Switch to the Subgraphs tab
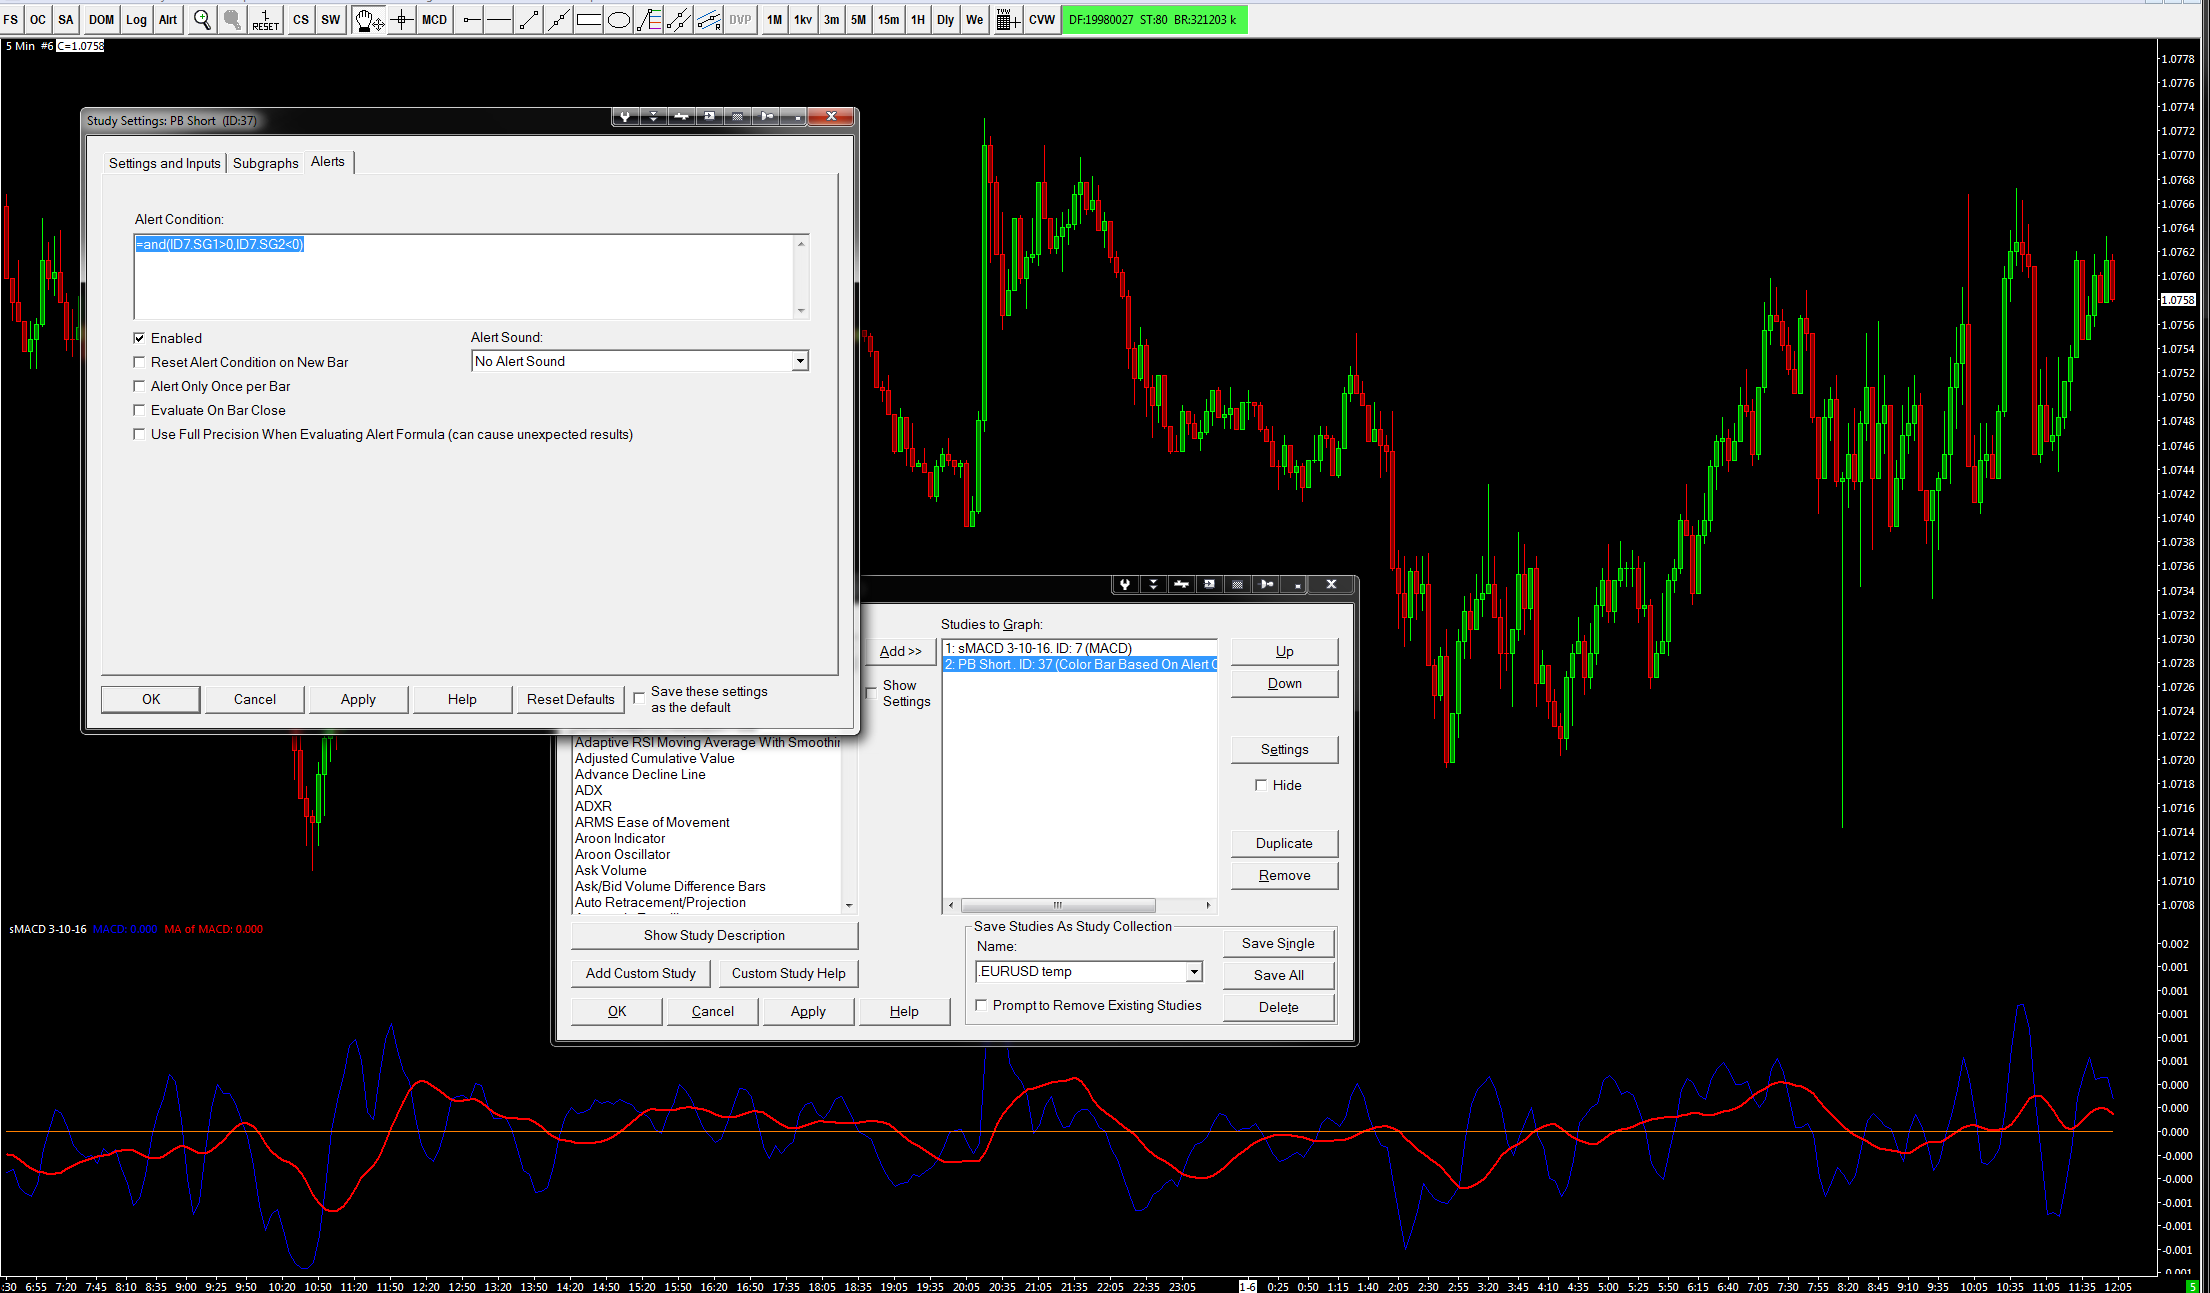This screenshot has height=1293, width=2210. [265, 163]
